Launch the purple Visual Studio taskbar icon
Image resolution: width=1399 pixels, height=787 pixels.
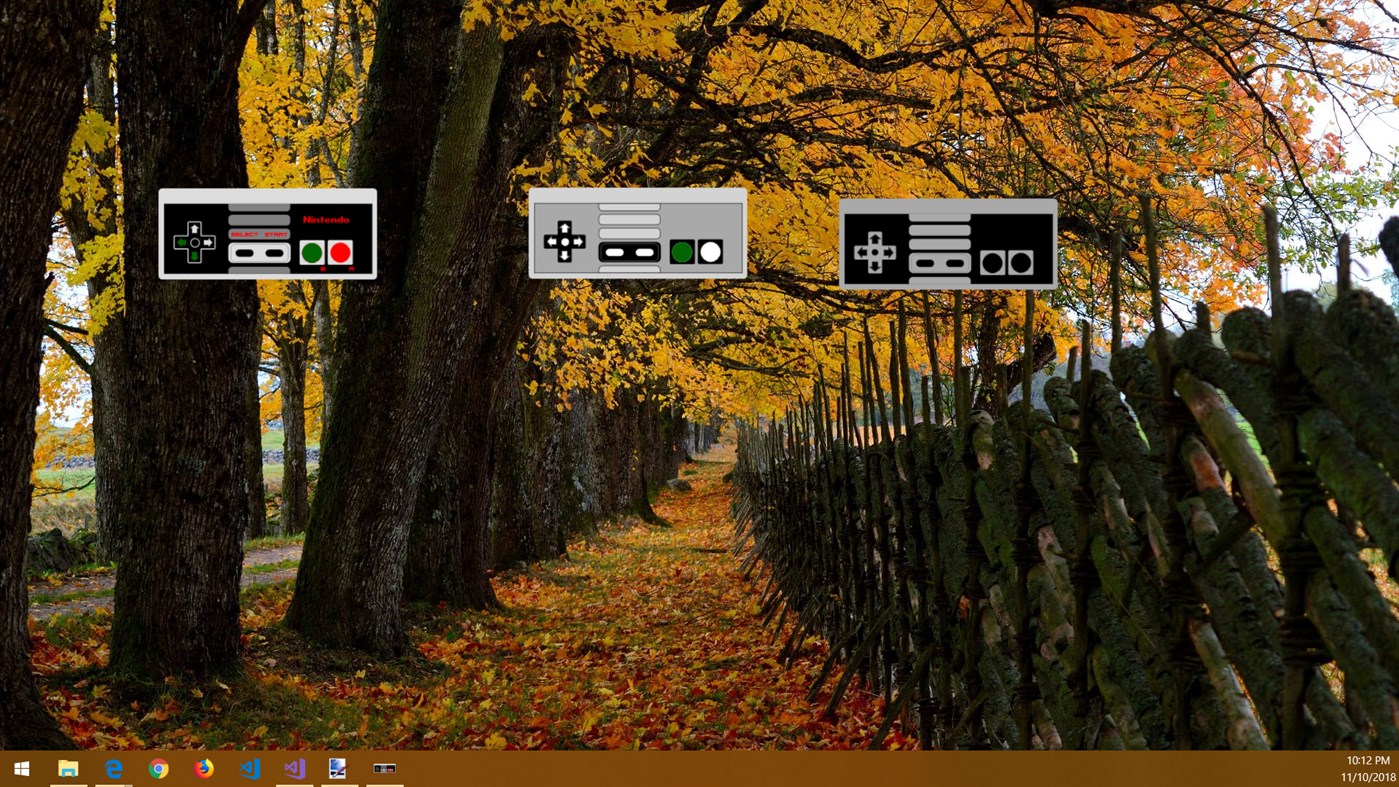(293, 768)
